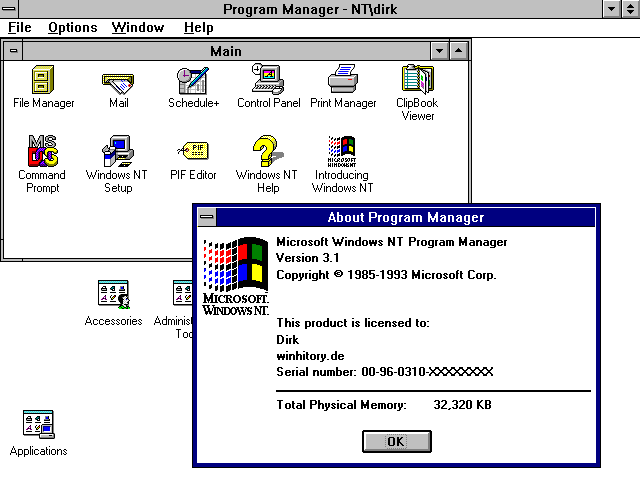Open the Help menu
This screenshot has height=480, width=640.
[x=198, y=27]
